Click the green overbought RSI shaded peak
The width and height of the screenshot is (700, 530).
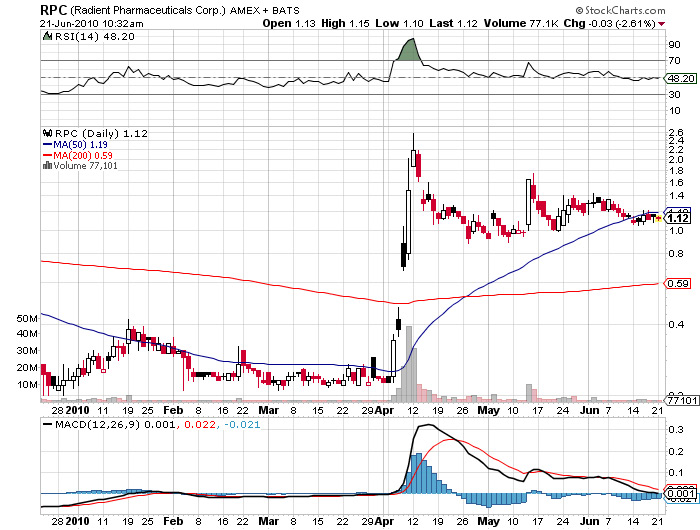408,50
